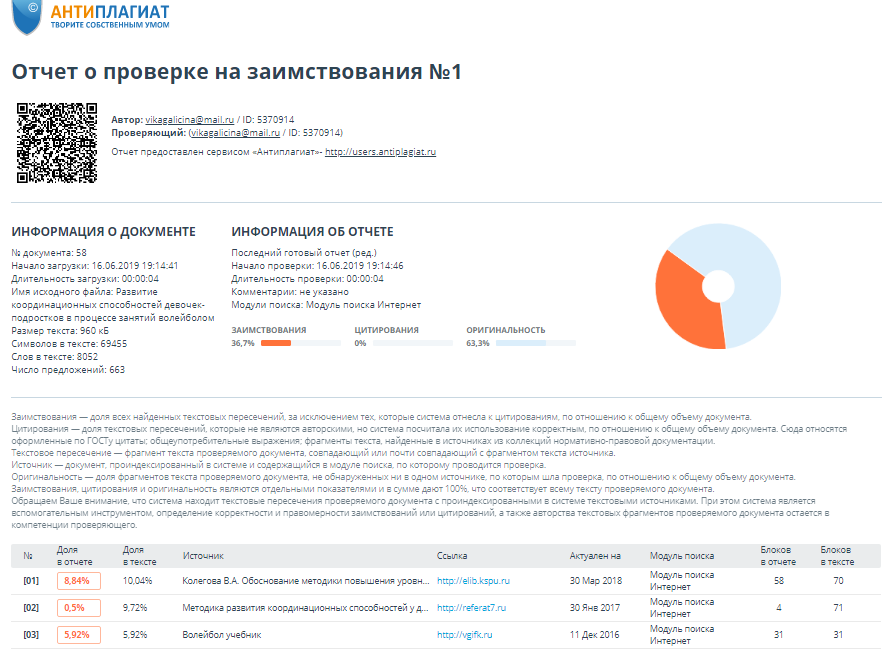Click the Доля в отчете column header
Viewport: 894px width, 650px height.
73,555
